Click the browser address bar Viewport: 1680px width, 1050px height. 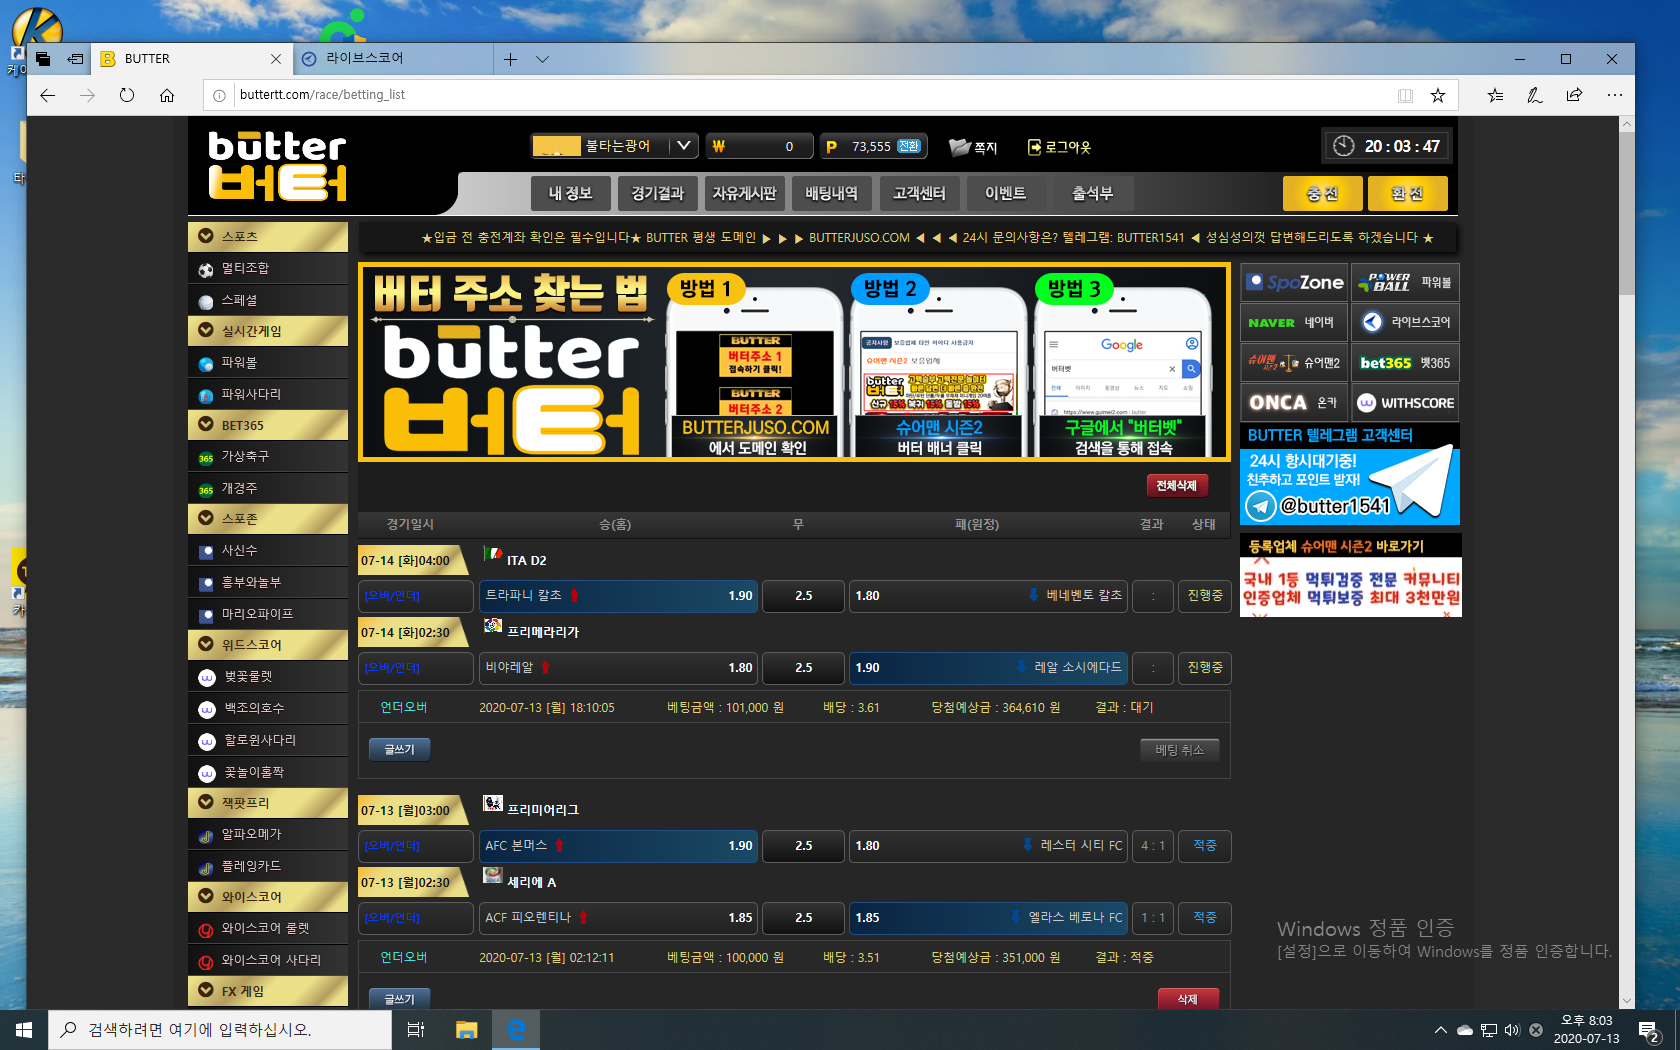800,95
